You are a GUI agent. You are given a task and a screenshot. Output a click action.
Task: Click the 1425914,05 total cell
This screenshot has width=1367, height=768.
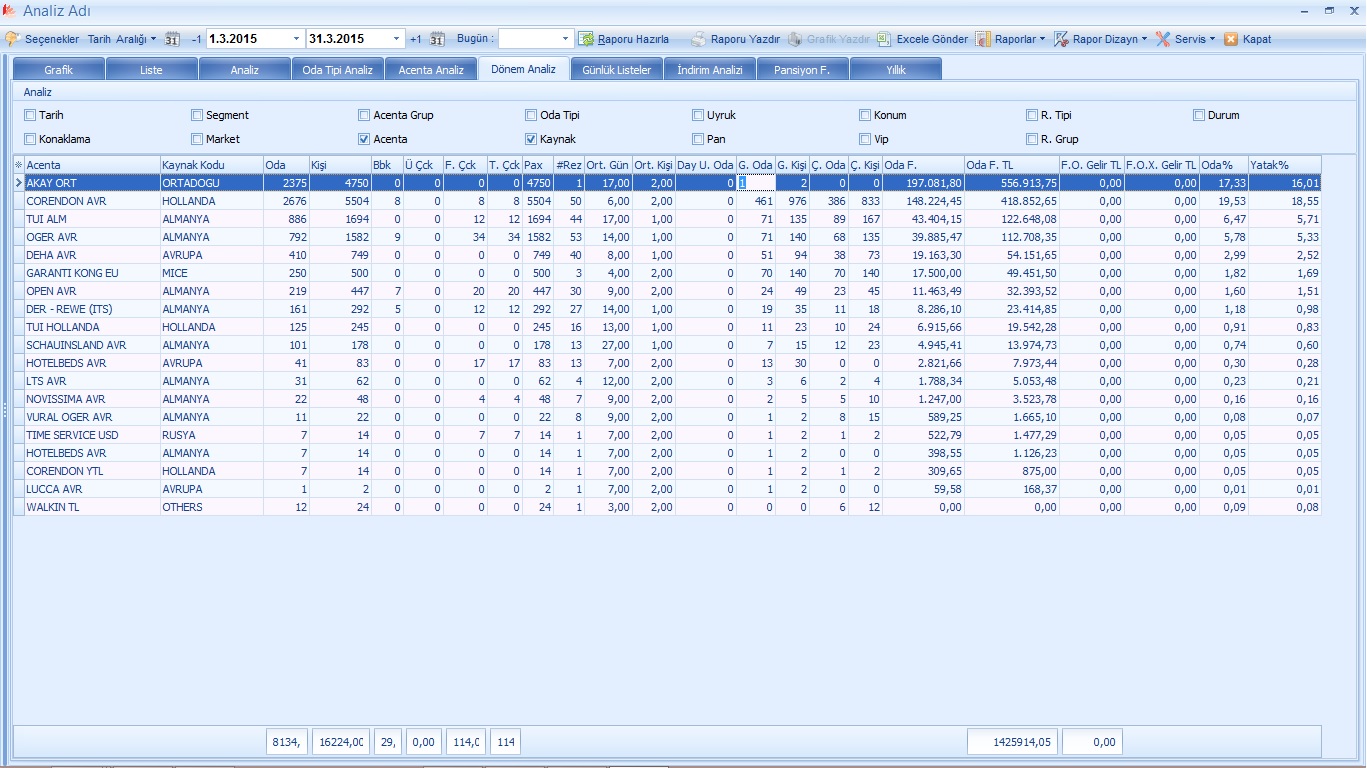1013,742
